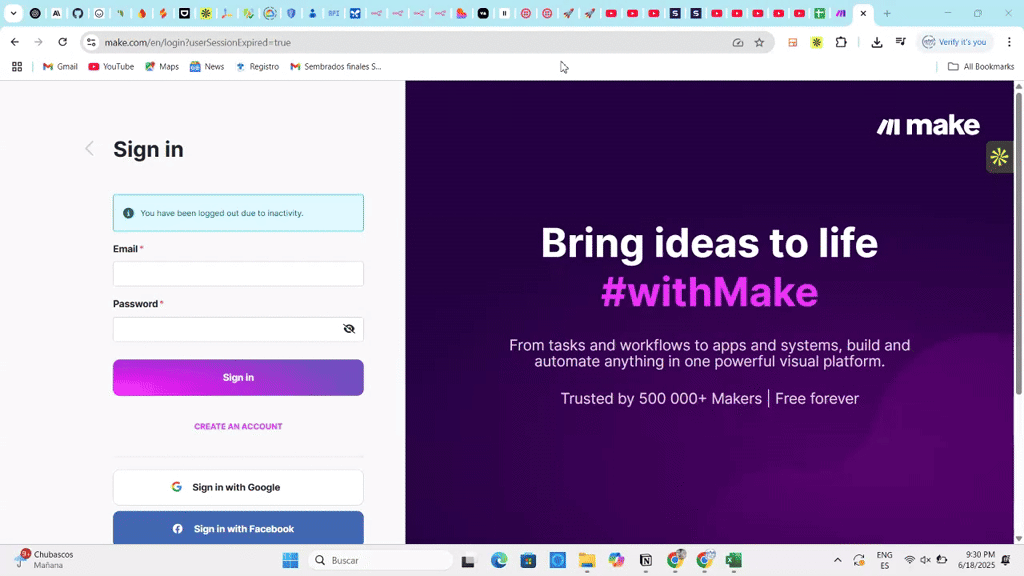Click the address bar URL

coord(197,42)
